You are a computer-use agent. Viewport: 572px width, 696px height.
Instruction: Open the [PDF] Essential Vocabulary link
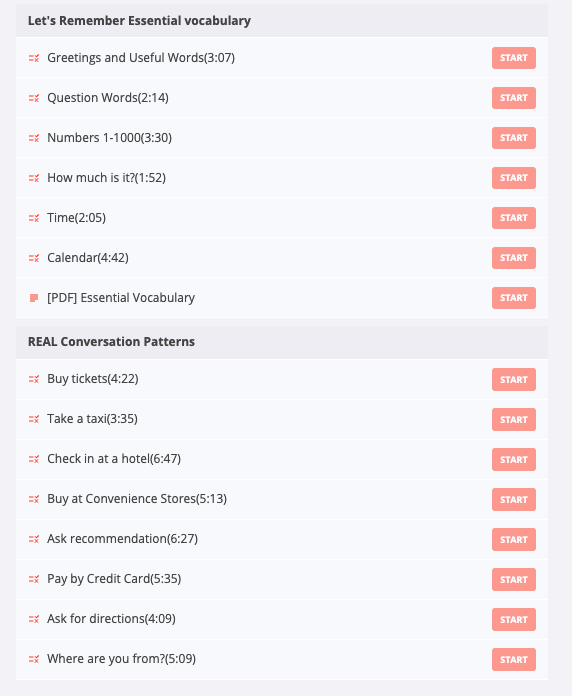[x=121, y=298]
